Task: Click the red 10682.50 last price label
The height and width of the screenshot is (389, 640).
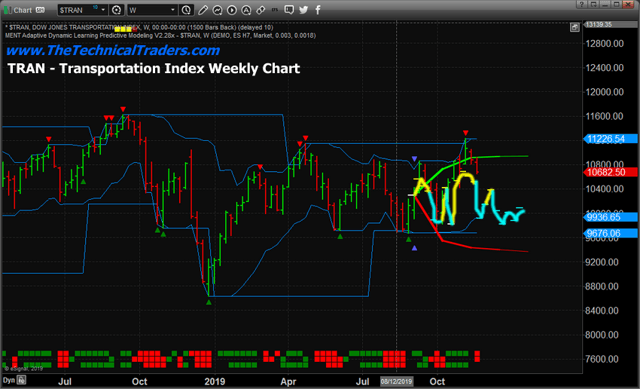Action: [x=610, y=172]
